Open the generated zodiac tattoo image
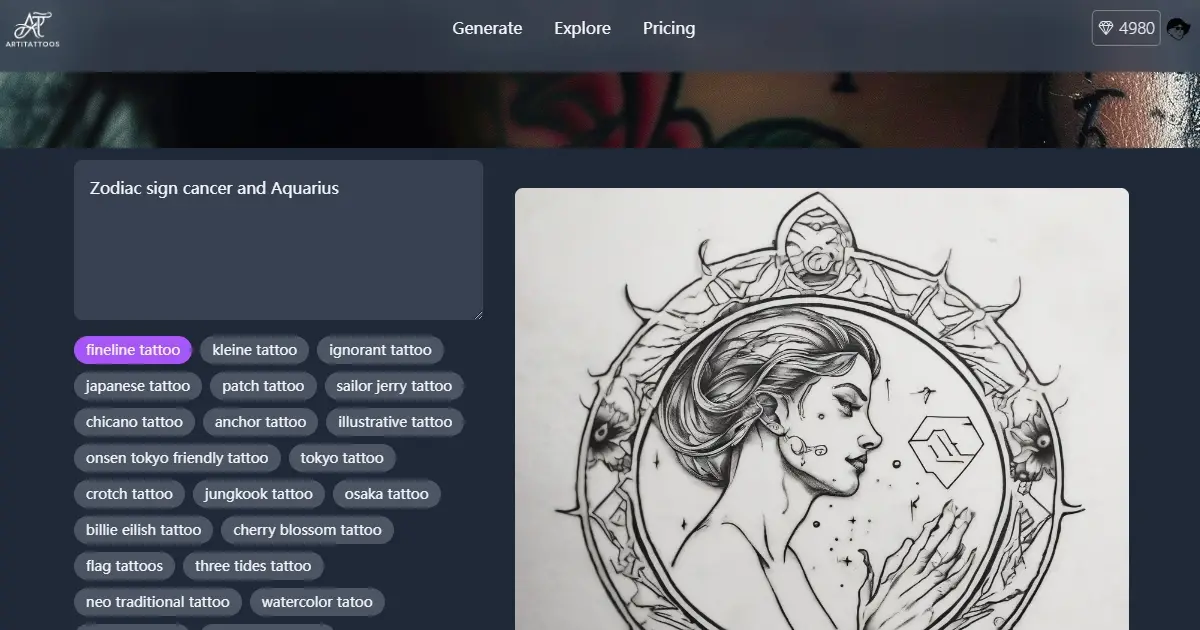1200x630 pixels. [x=822, y=409]
